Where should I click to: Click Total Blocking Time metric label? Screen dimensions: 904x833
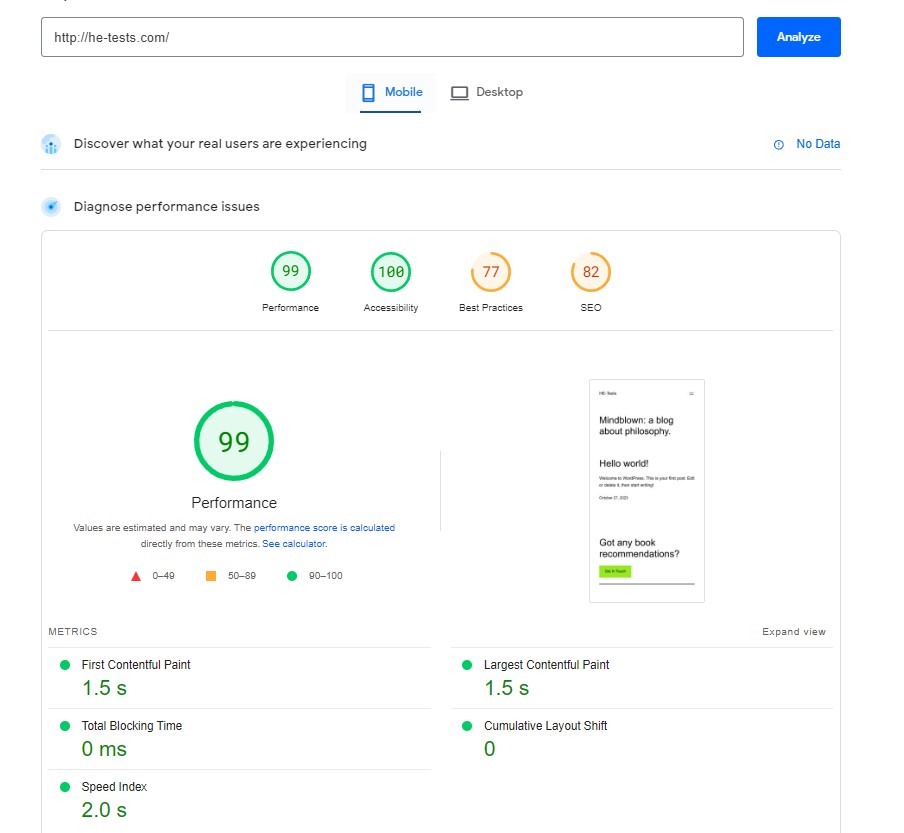[131, 726]
